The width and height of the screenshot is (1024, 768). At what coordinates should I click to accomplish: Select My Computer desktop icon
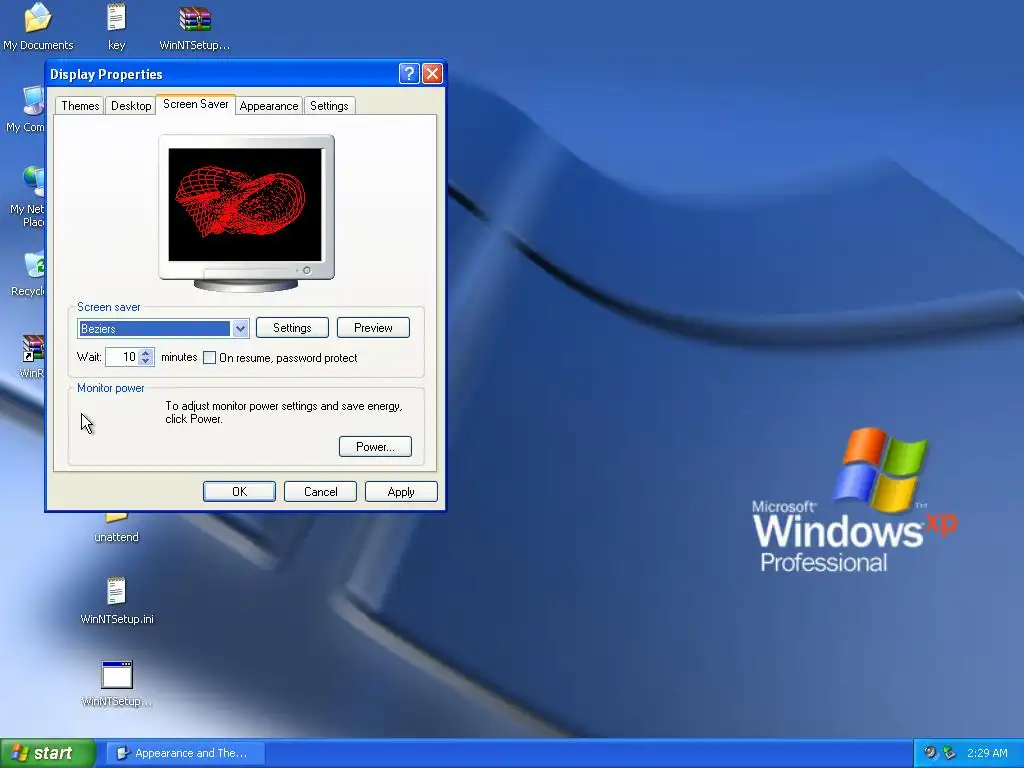pyautogui.click(x=33, y=101)
